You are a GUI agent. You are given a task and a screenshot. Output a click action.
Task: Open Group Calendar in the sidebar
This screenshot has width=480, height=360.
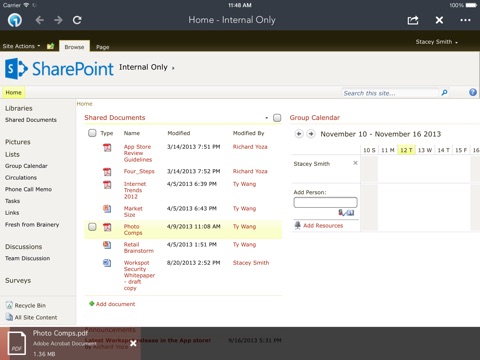(x=26, y=166)
